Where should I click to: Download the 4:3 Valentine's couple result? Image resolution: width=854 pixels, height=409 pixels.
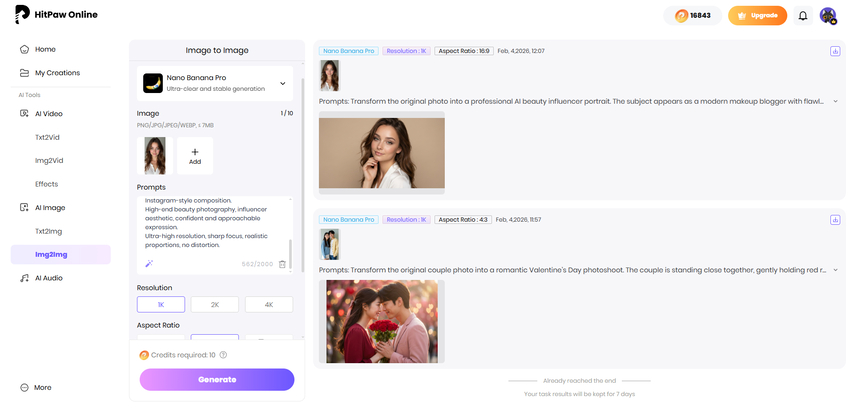coord(834,220)
